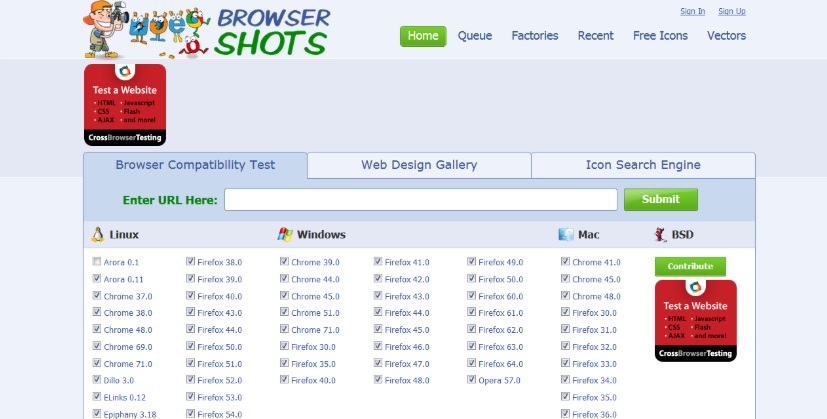Uncheck the Arora 0.11 checkbox
This screenshot has height=419, width=827.
coord(97,278)
